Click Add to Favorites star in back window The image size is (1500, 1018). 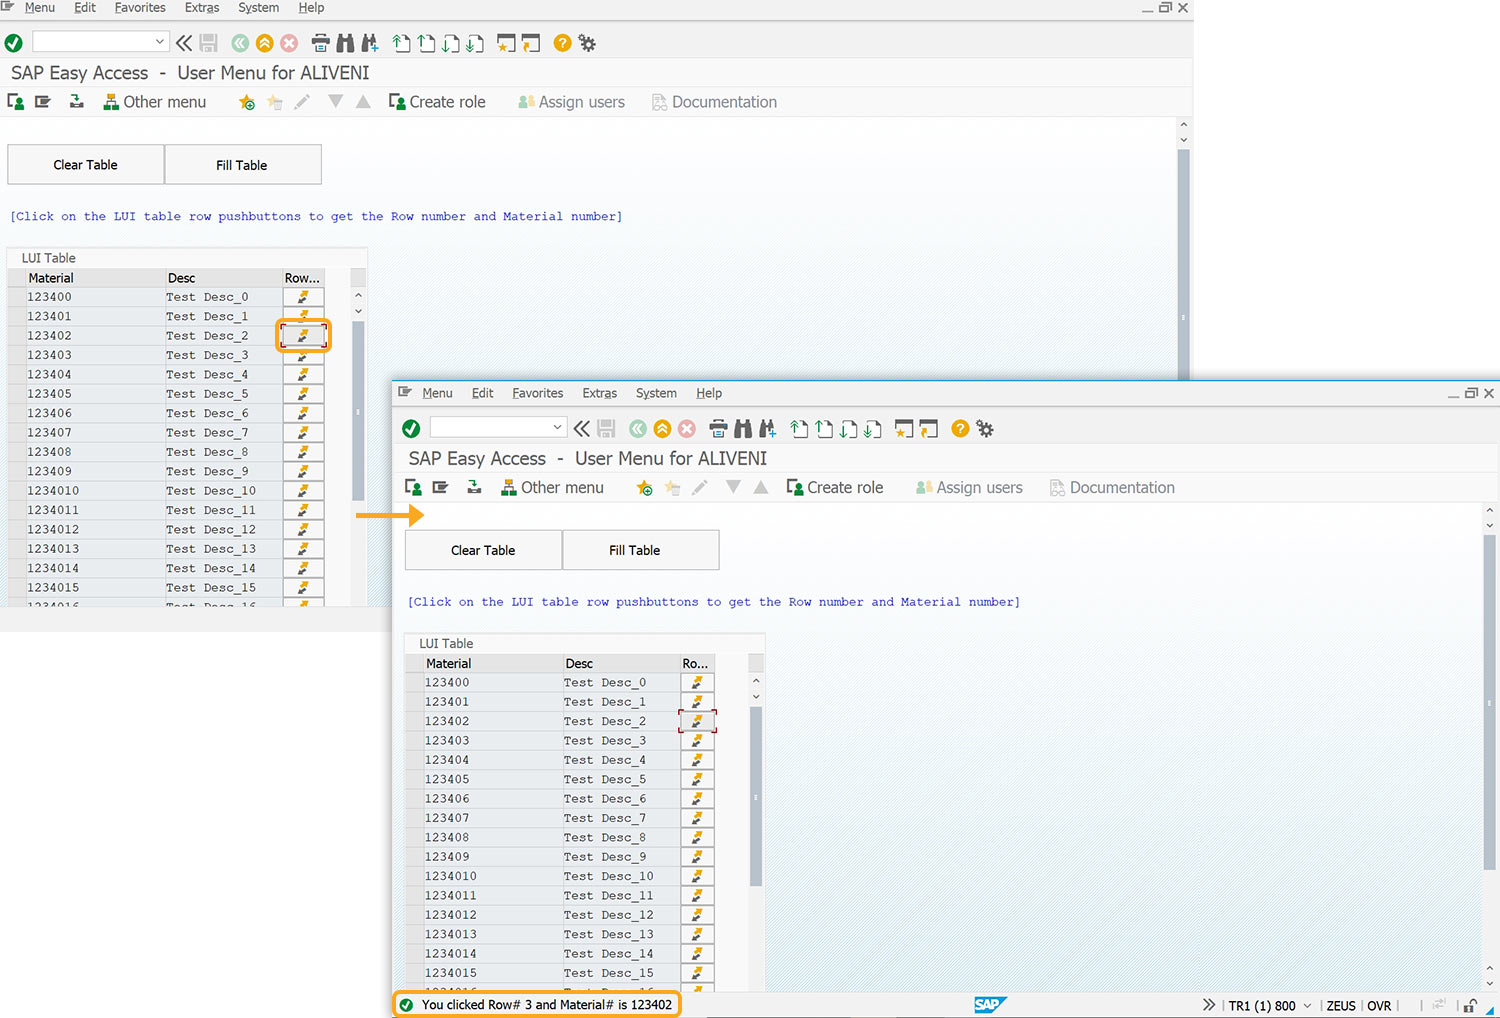pos(247,102)
